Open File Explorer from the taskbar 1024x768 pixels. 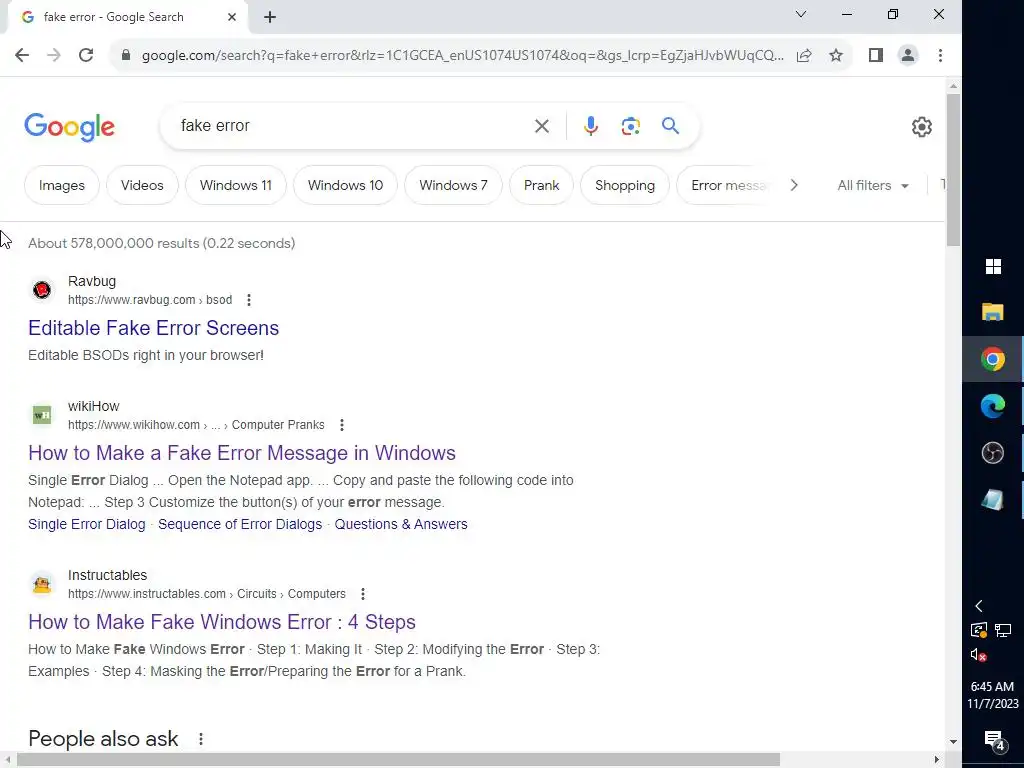[993, 312]
